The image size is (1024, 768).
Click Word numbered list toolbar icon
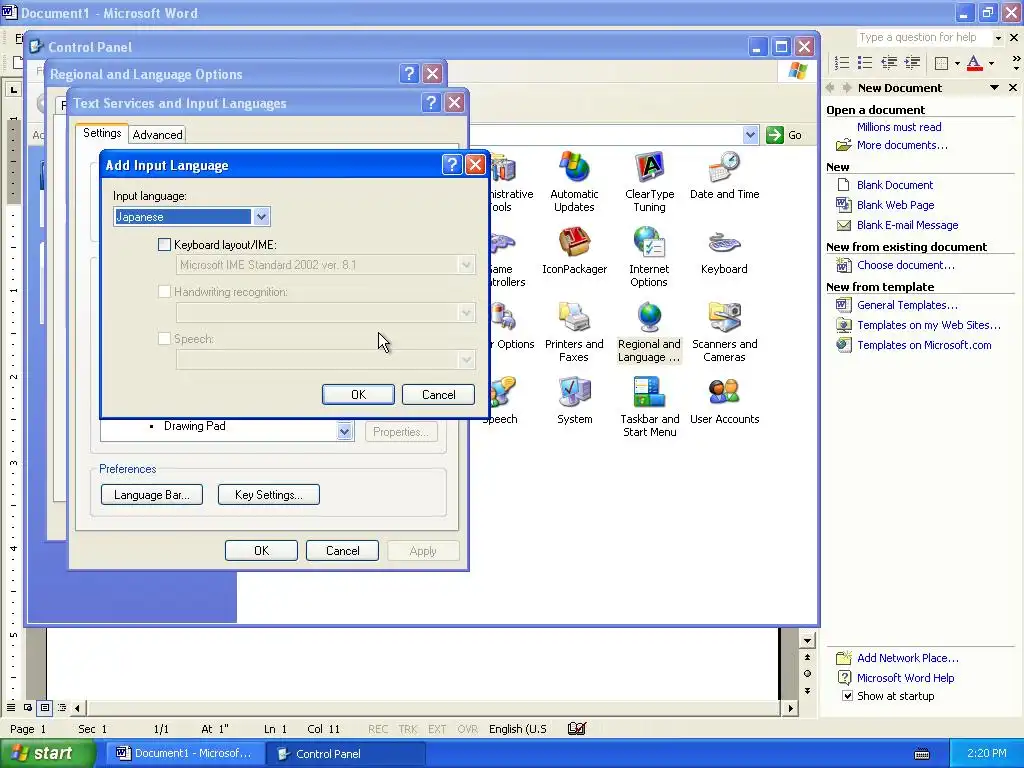[842, 63]
